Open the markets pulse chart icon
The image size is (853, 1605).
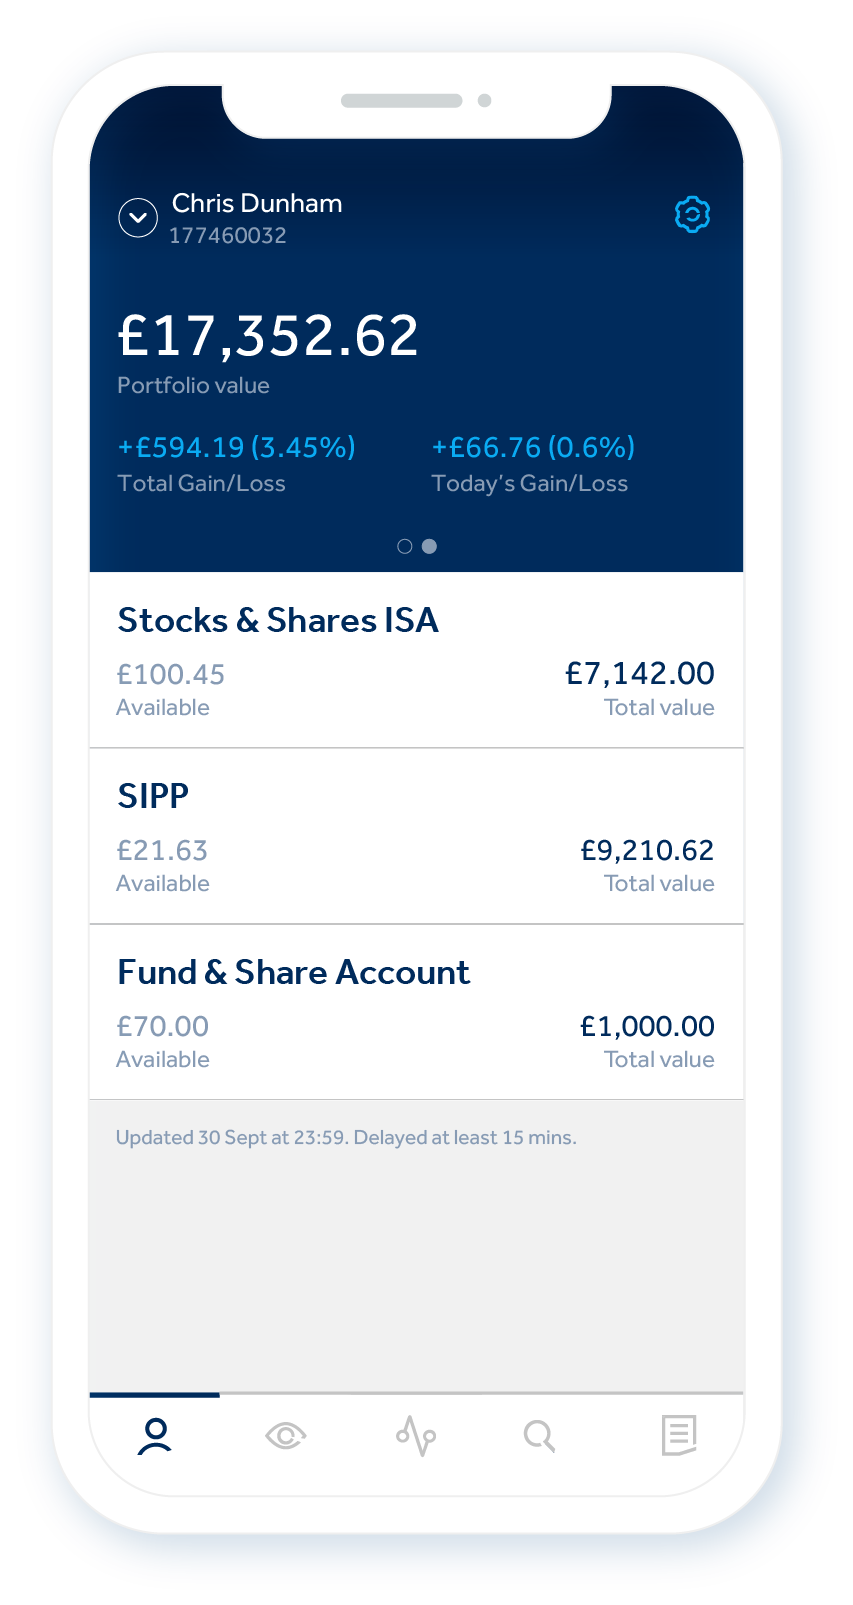pyautogui.click(x=416, y=1436)
